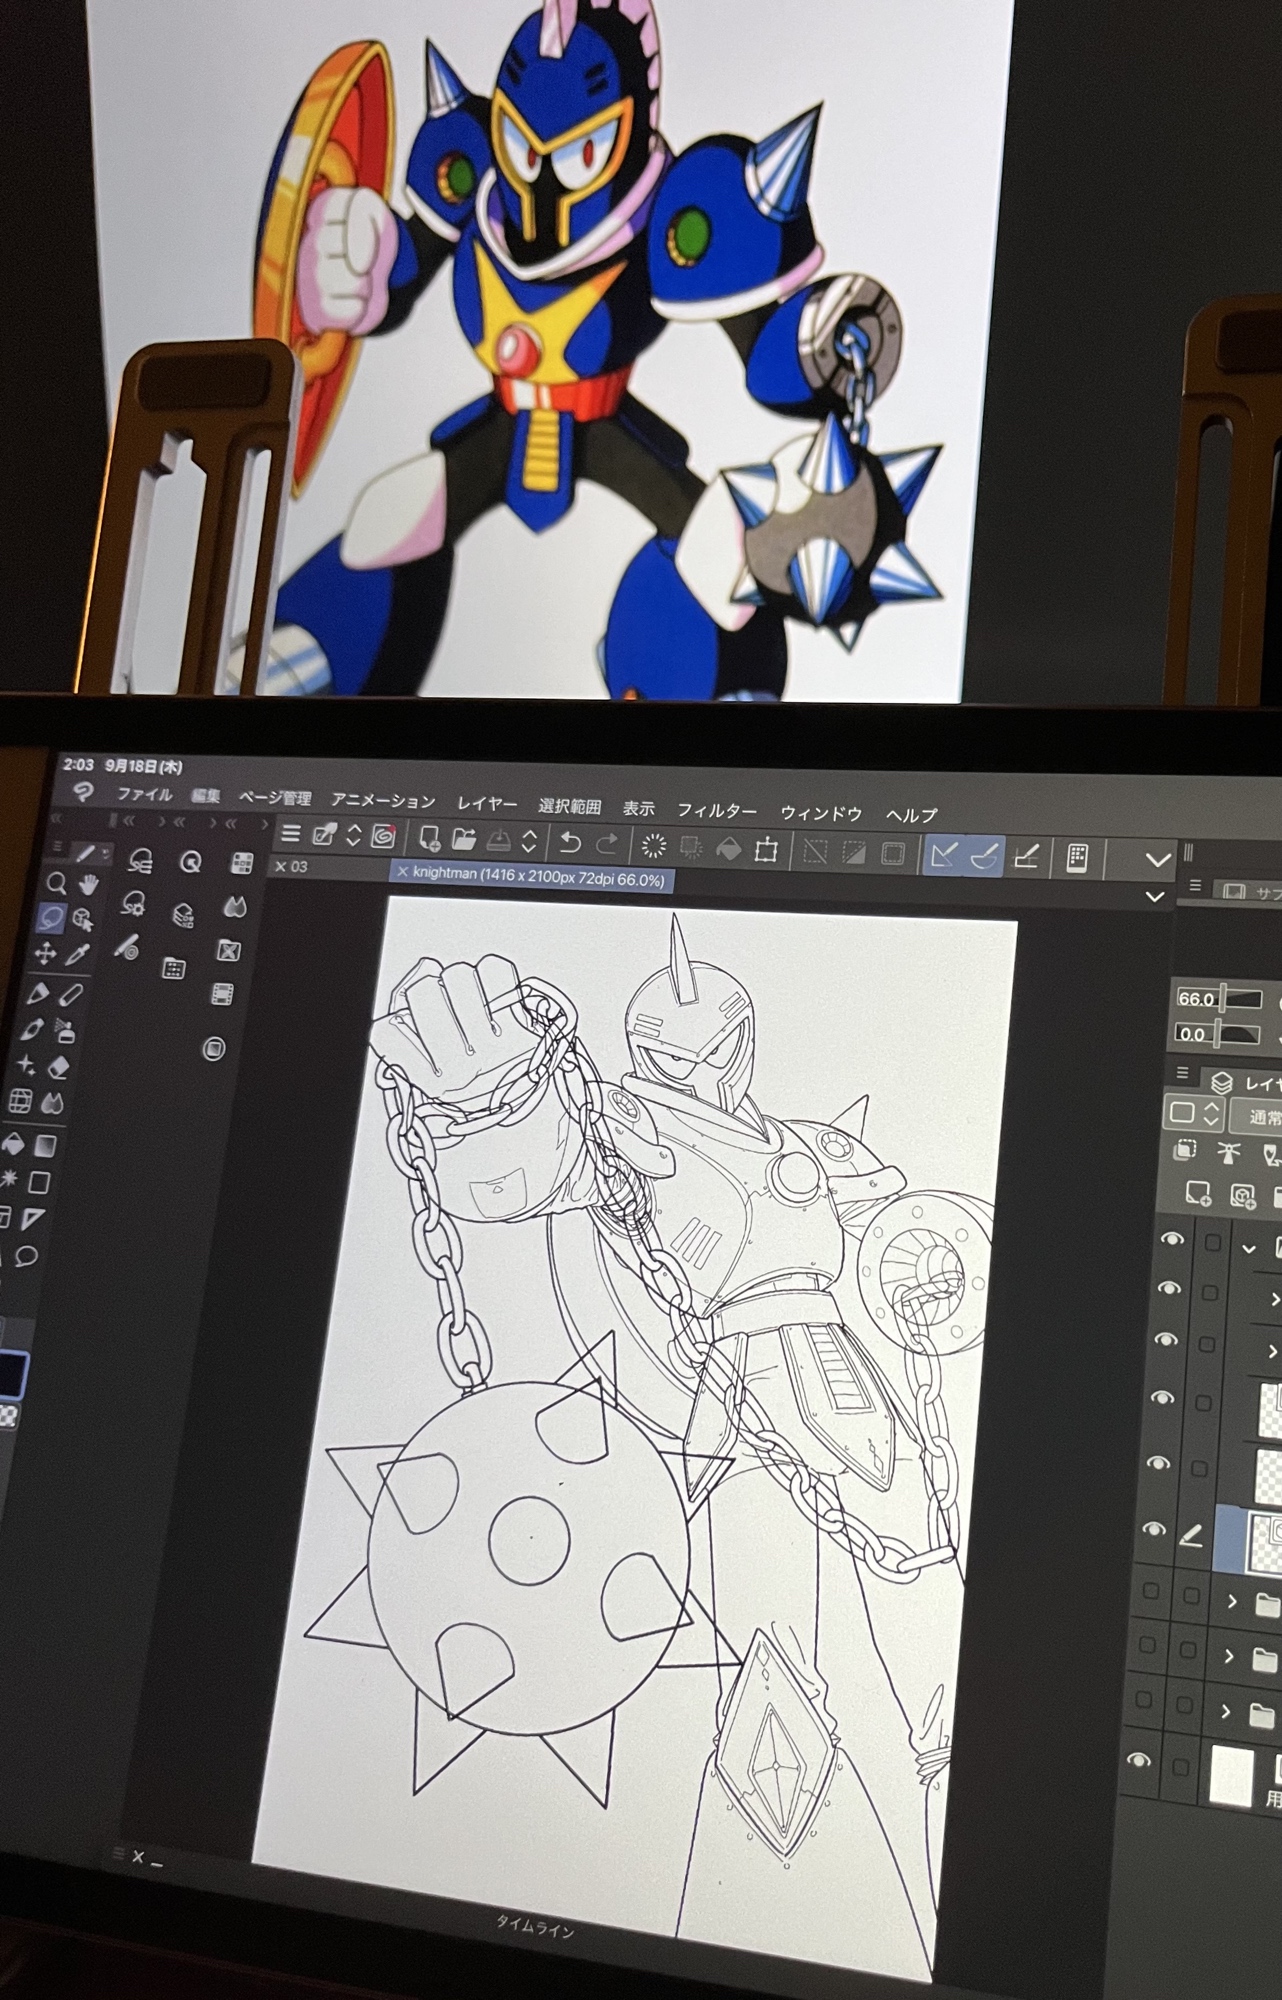This screenshot has width=1282, height=2000.
Task: Pick the Eyedropper tool
Action: [x=78, y=954]
